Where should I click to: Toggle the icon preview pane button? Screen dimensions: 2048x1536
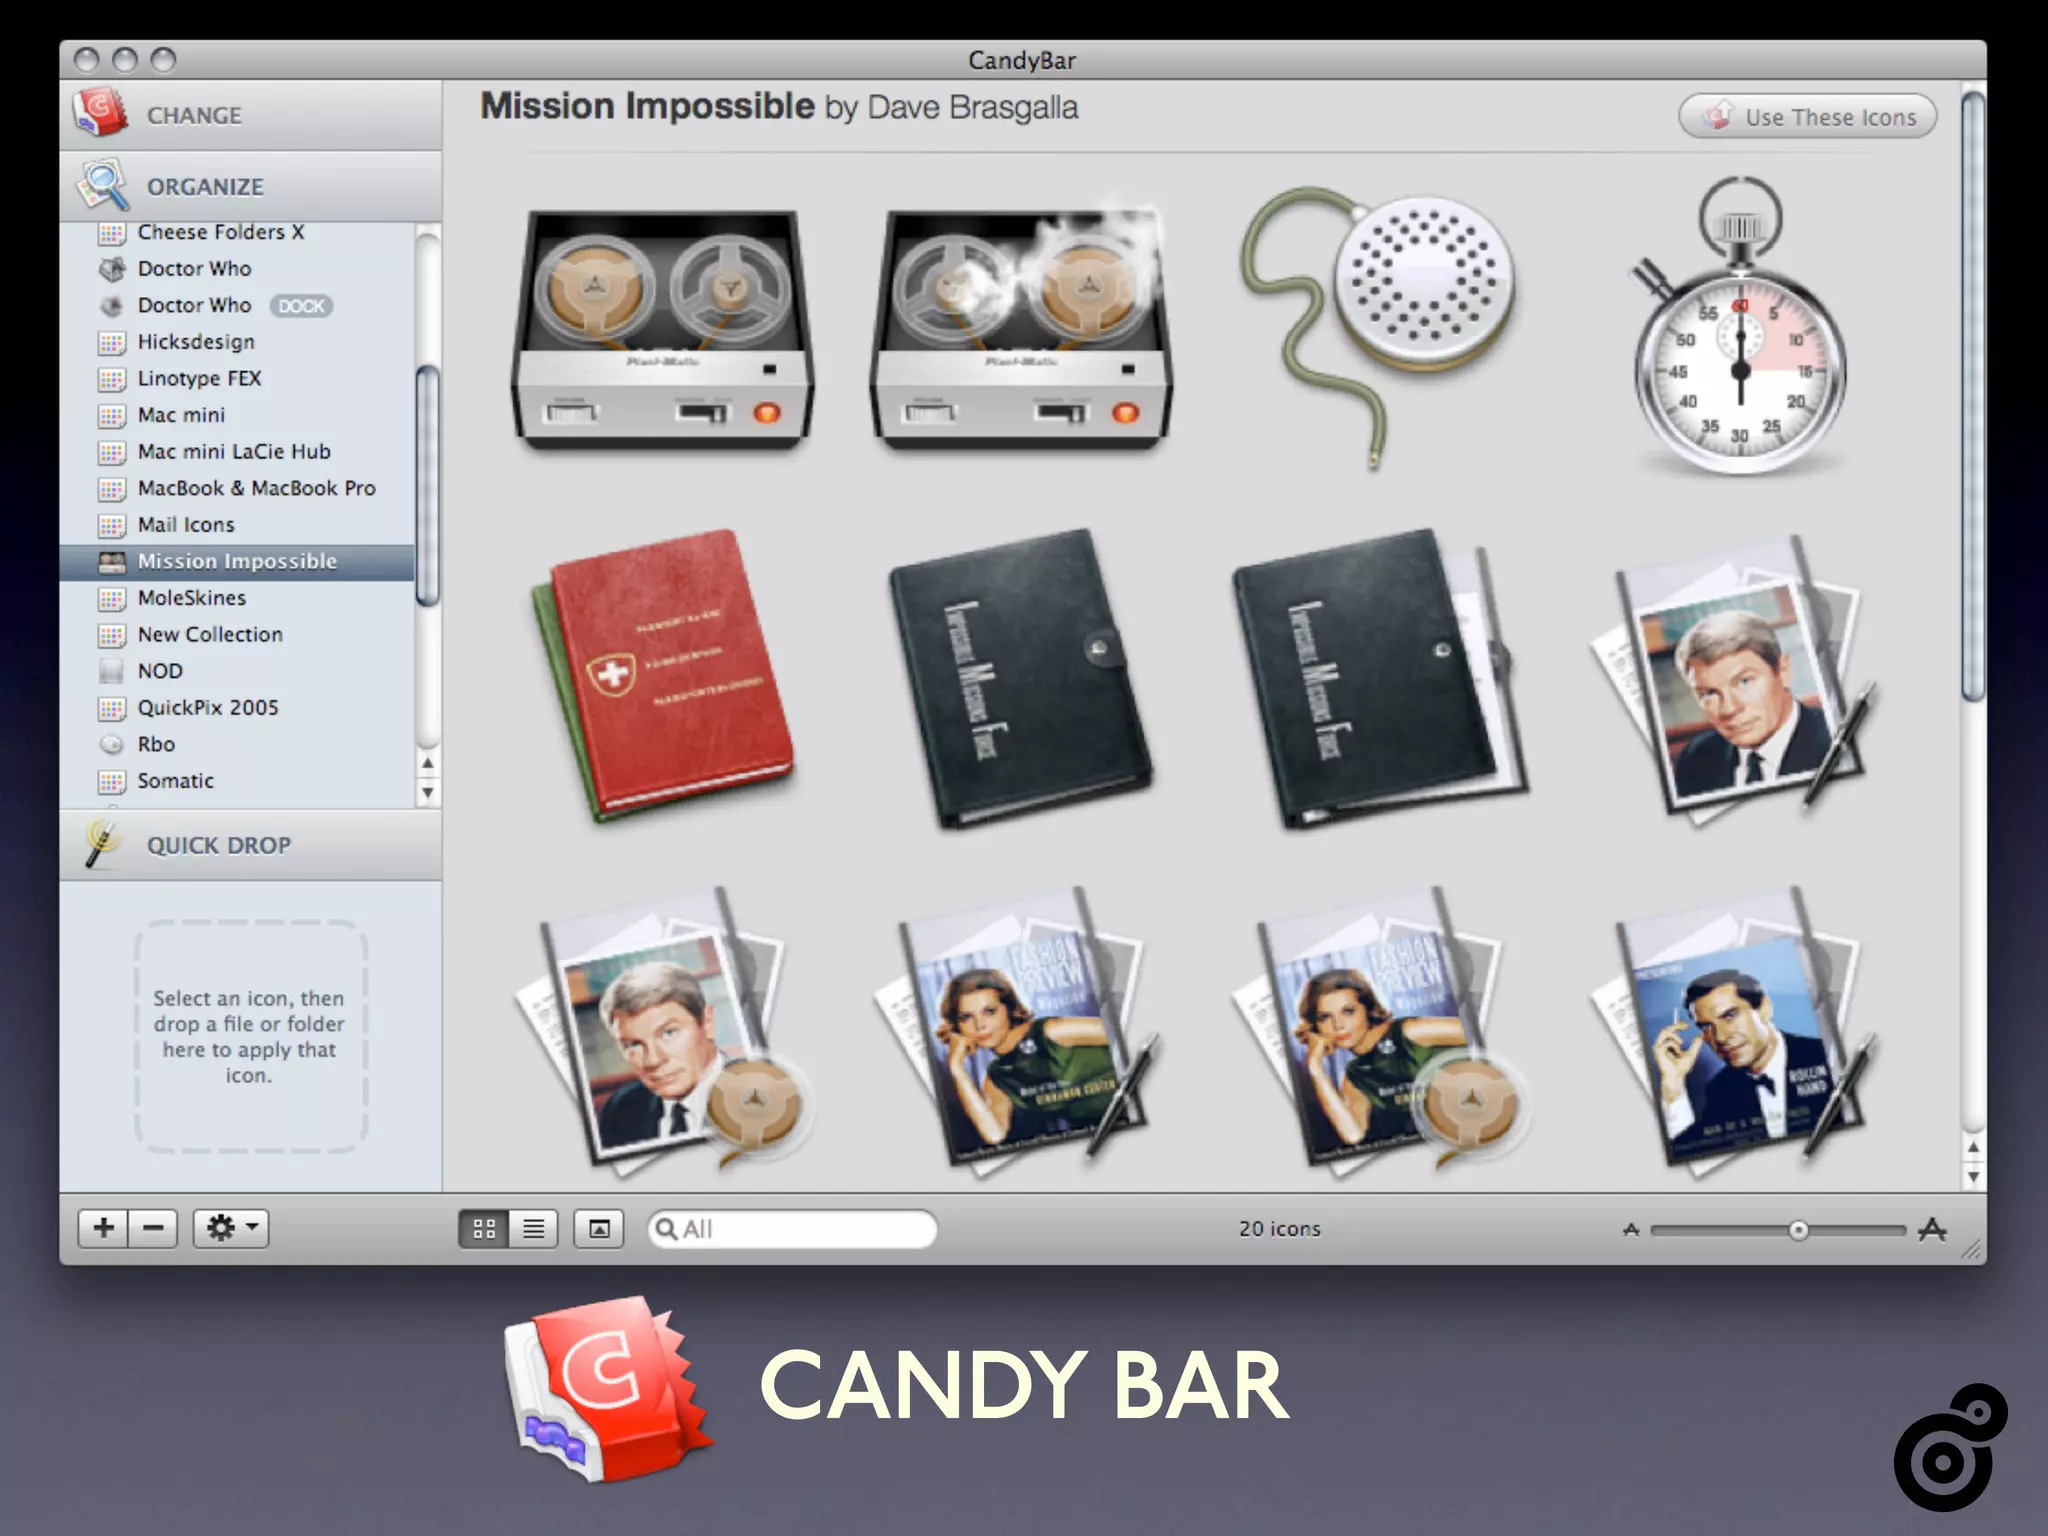598,1229
